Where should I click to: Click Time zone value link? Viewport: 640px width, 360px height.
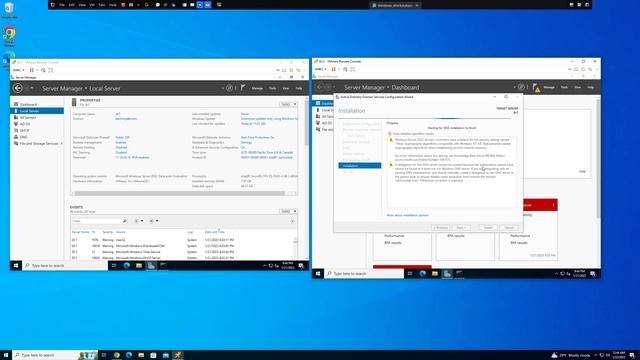(267, 152)
